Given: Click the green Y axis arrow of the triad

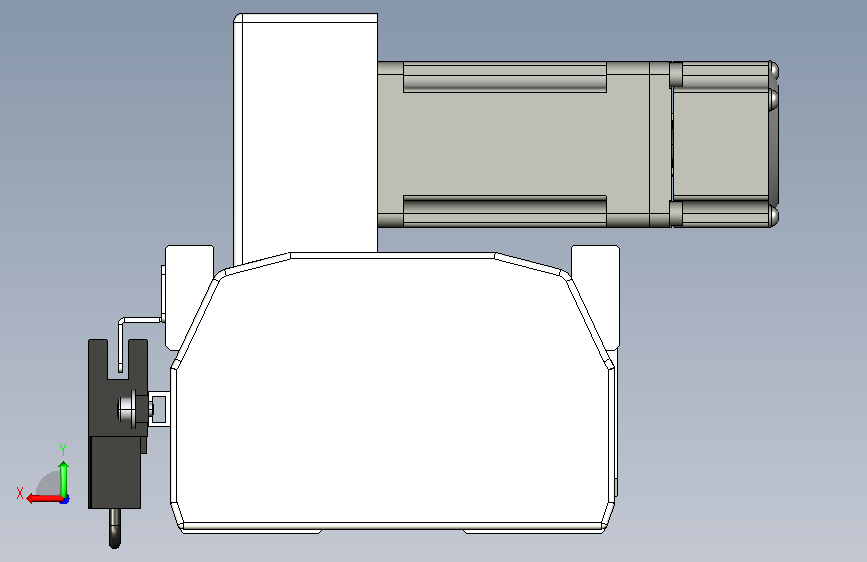Looking at the screenshot, I should [64, 479].
